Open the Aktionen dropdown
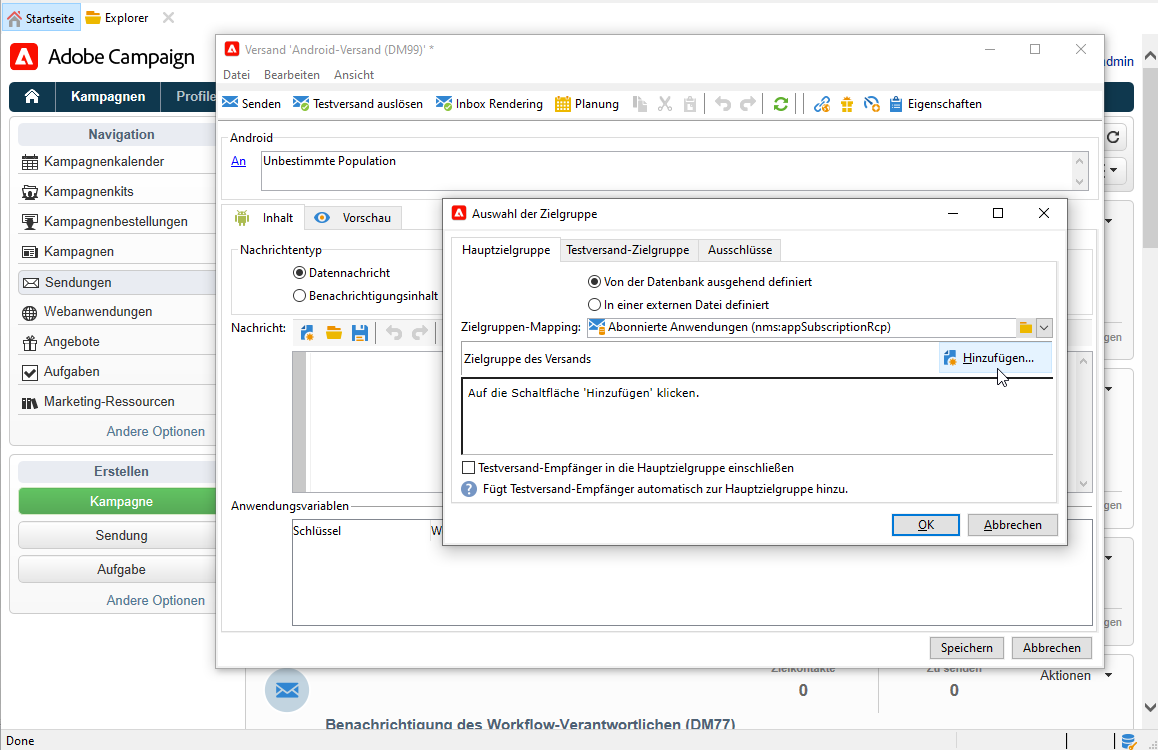 click(x=1075, y=675)
